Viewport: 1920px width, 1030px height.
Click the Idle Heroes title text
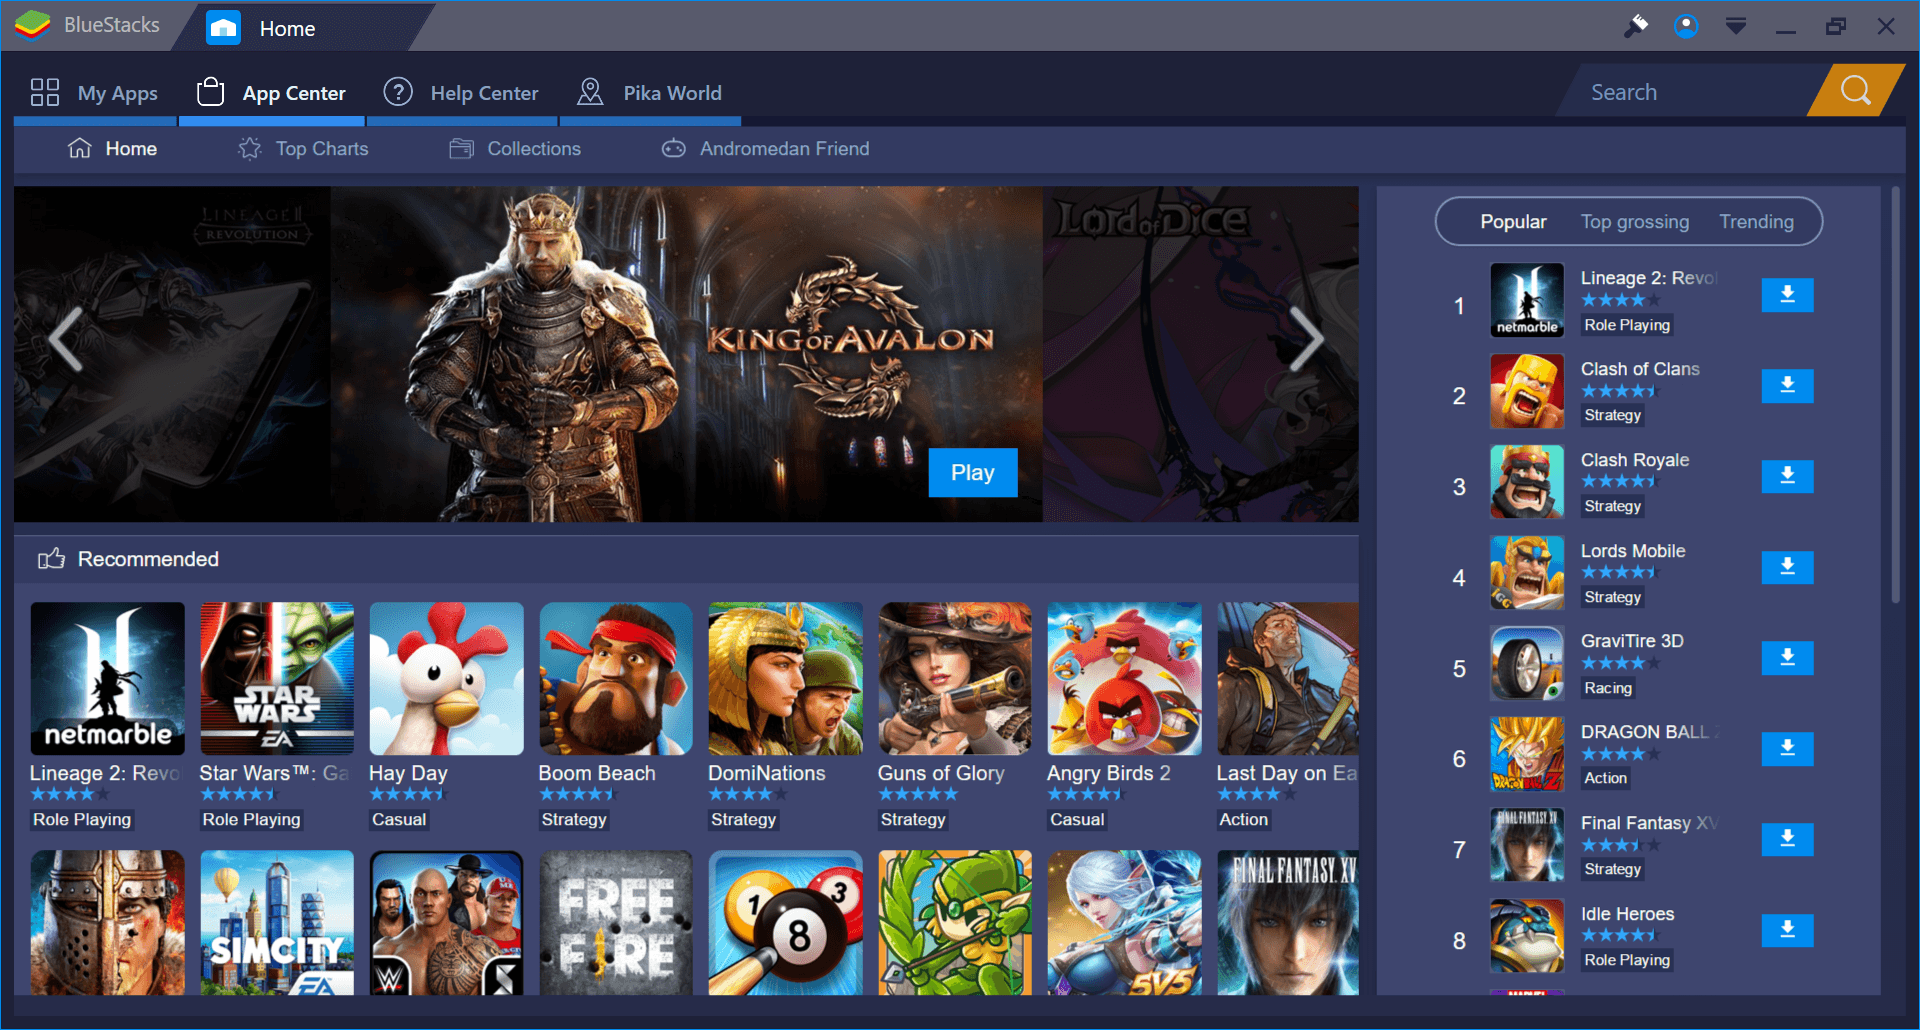point(1627,914)
